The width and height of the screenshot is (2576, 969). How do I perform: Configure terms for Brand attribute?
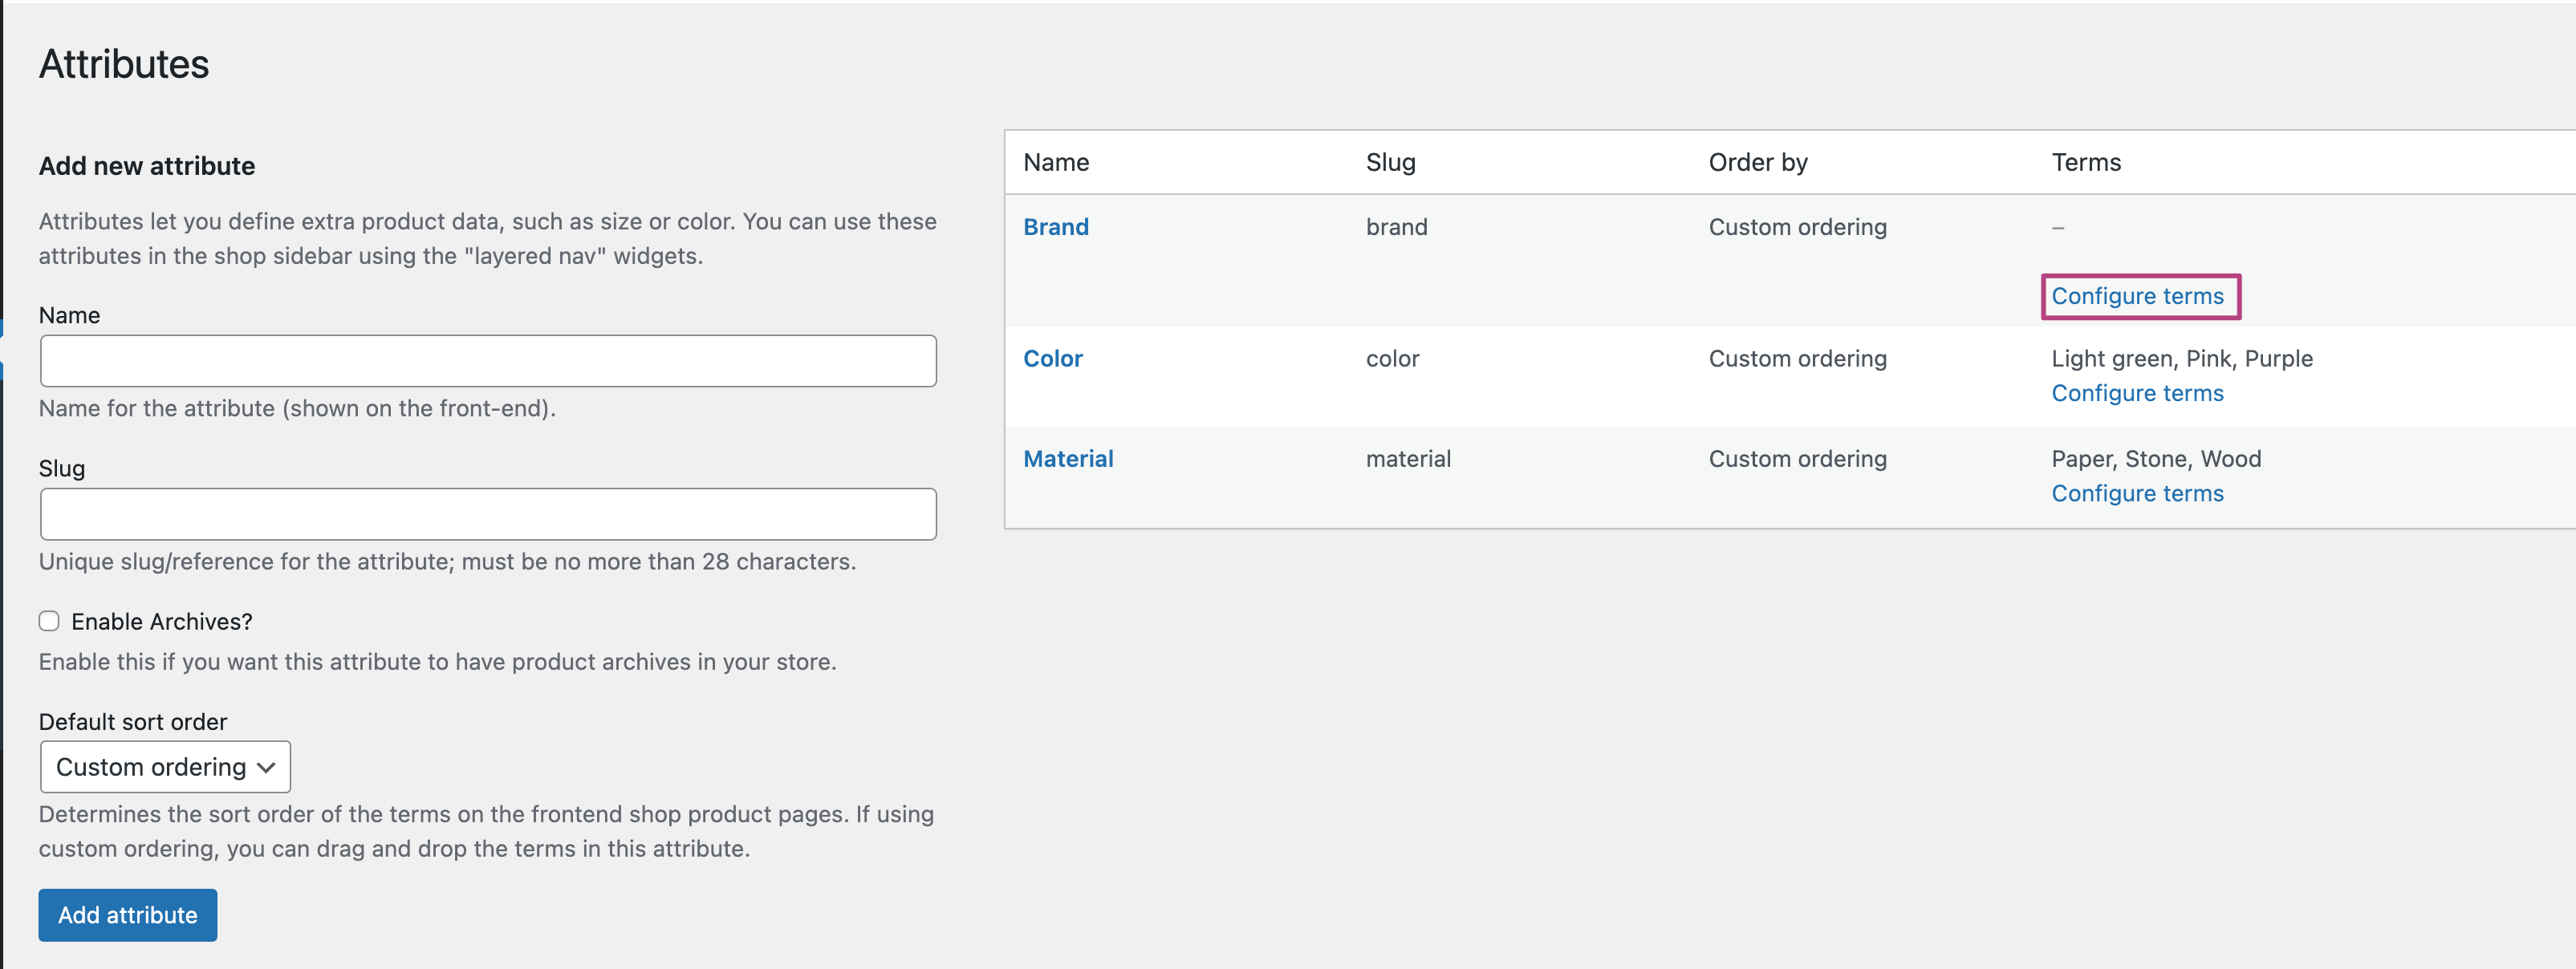[2137, 296]
